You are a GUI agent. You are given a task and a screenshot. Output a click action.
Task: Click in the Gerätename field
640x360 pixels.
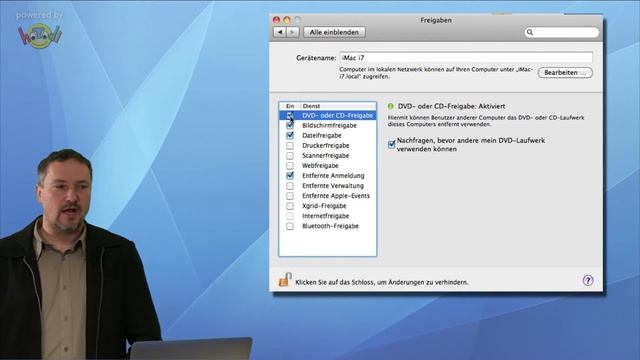tap(466, 58)
